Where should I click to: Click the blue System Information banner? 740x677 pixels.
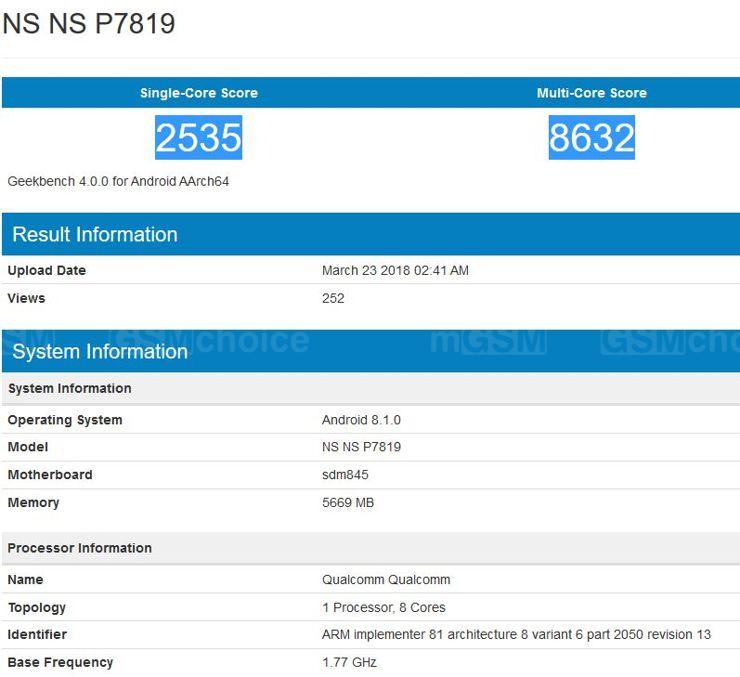(x=100, y=351)
